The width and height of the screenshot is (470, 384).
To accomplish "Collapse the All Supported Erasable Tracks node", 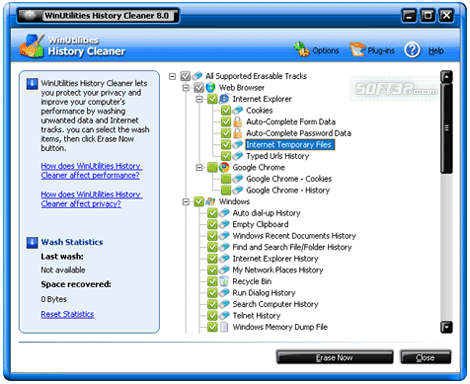I will (x=172, y=76).
